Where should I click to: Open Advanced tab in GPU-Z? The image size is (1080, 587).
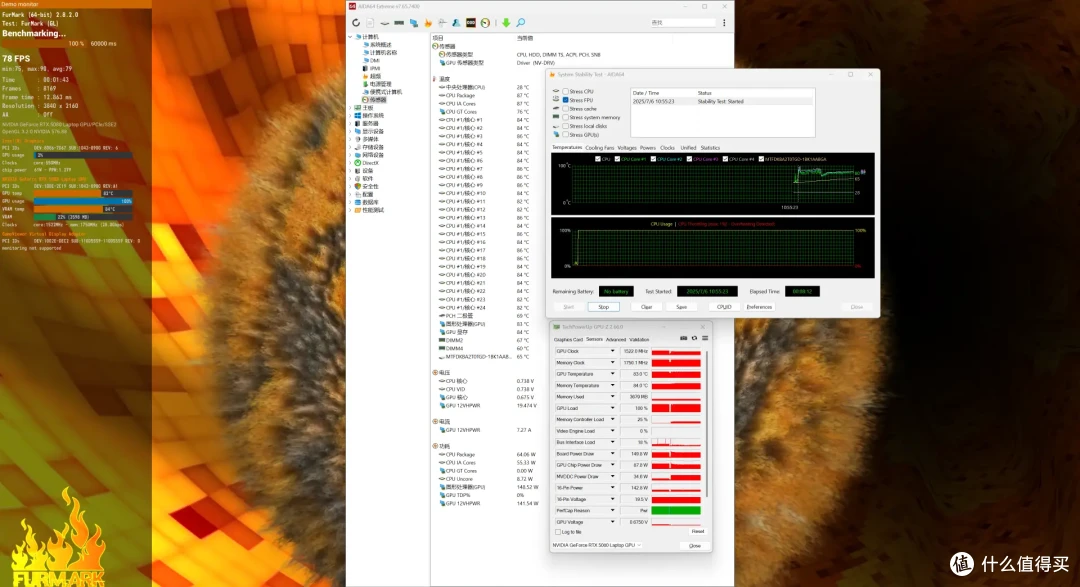coord(616,339)
